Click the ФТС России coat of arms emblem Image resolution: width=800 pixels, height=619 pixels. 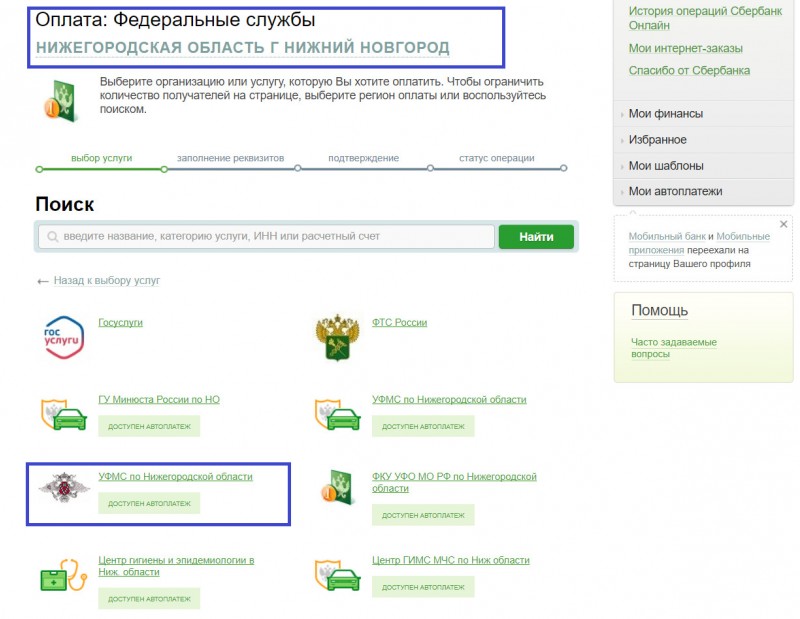[337, 337]
